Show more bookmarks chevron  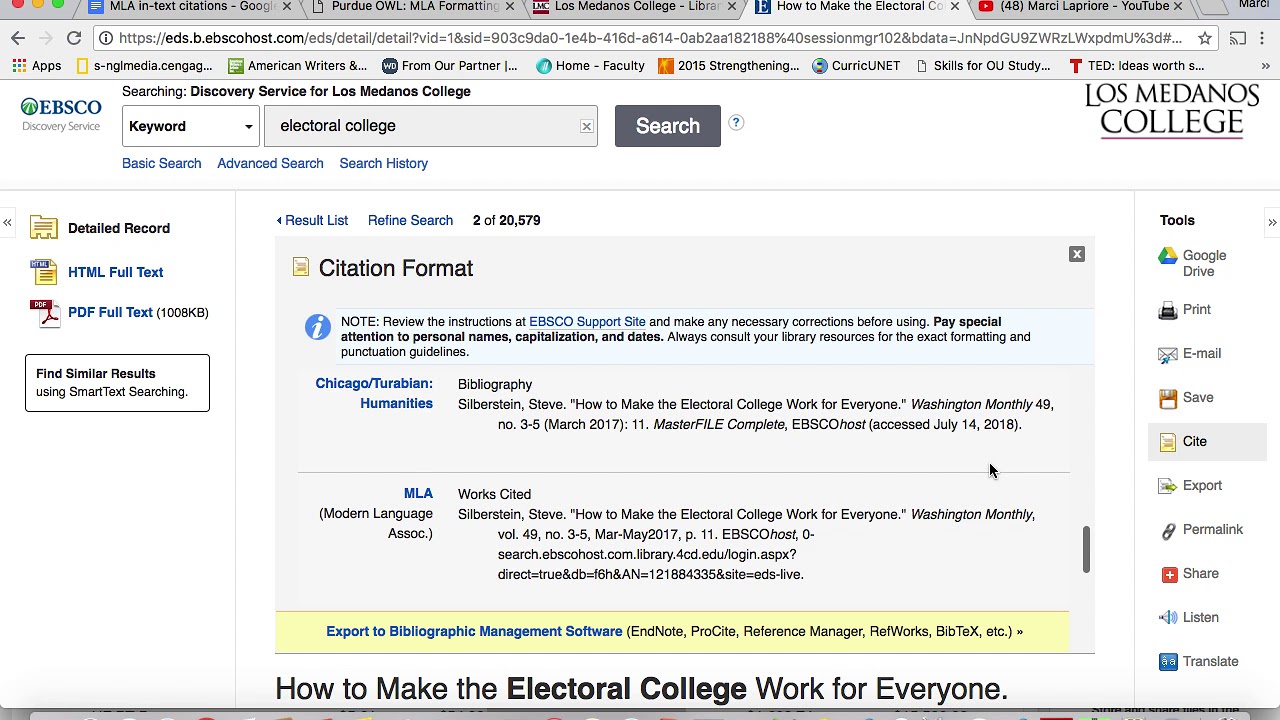[x=1265, y=66]
